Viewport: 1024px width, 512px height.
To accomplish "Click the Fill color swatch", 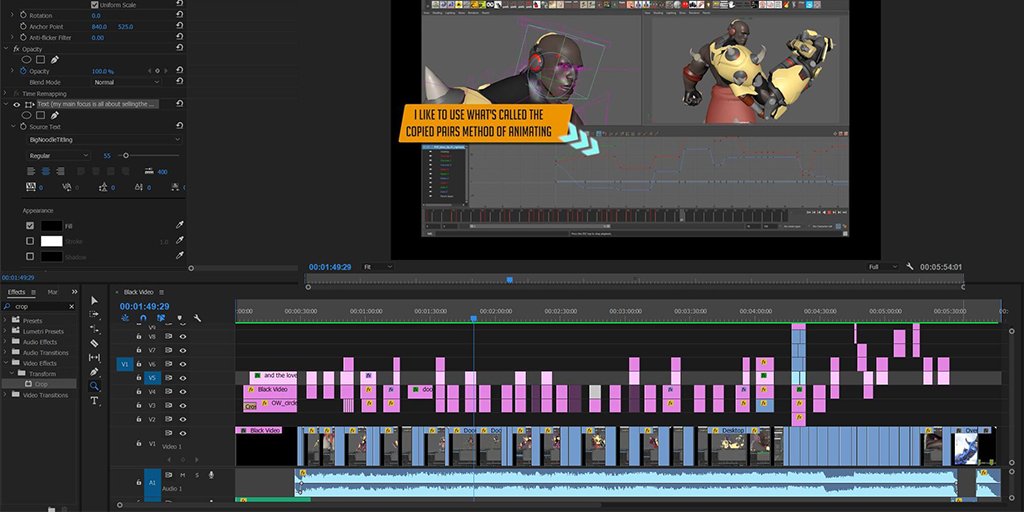I will click(x=52, y=225).
